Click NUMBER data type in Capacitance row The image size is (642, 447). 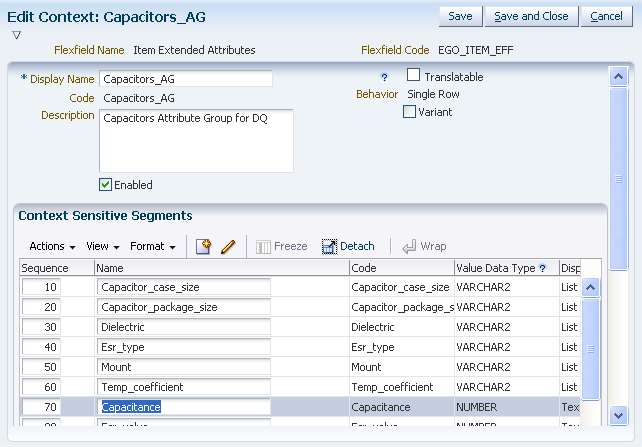coord(477,407)
